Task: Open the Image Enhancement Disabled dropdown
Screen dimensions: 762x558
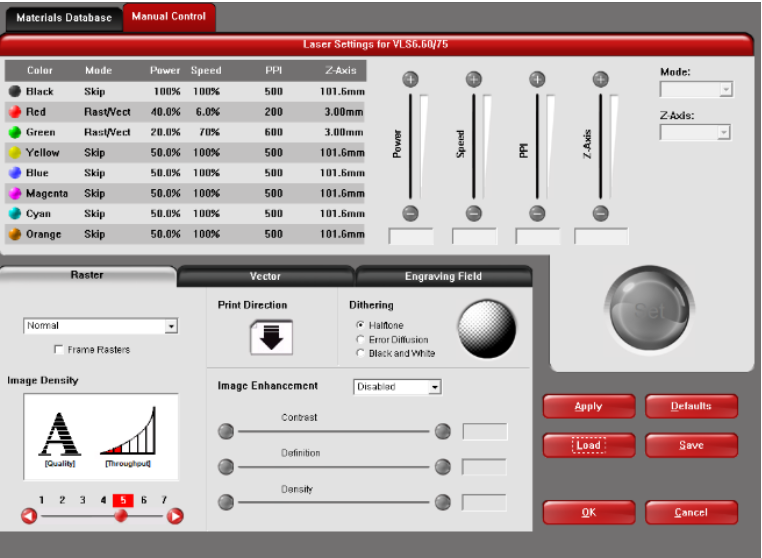Action: pos(398,387)
